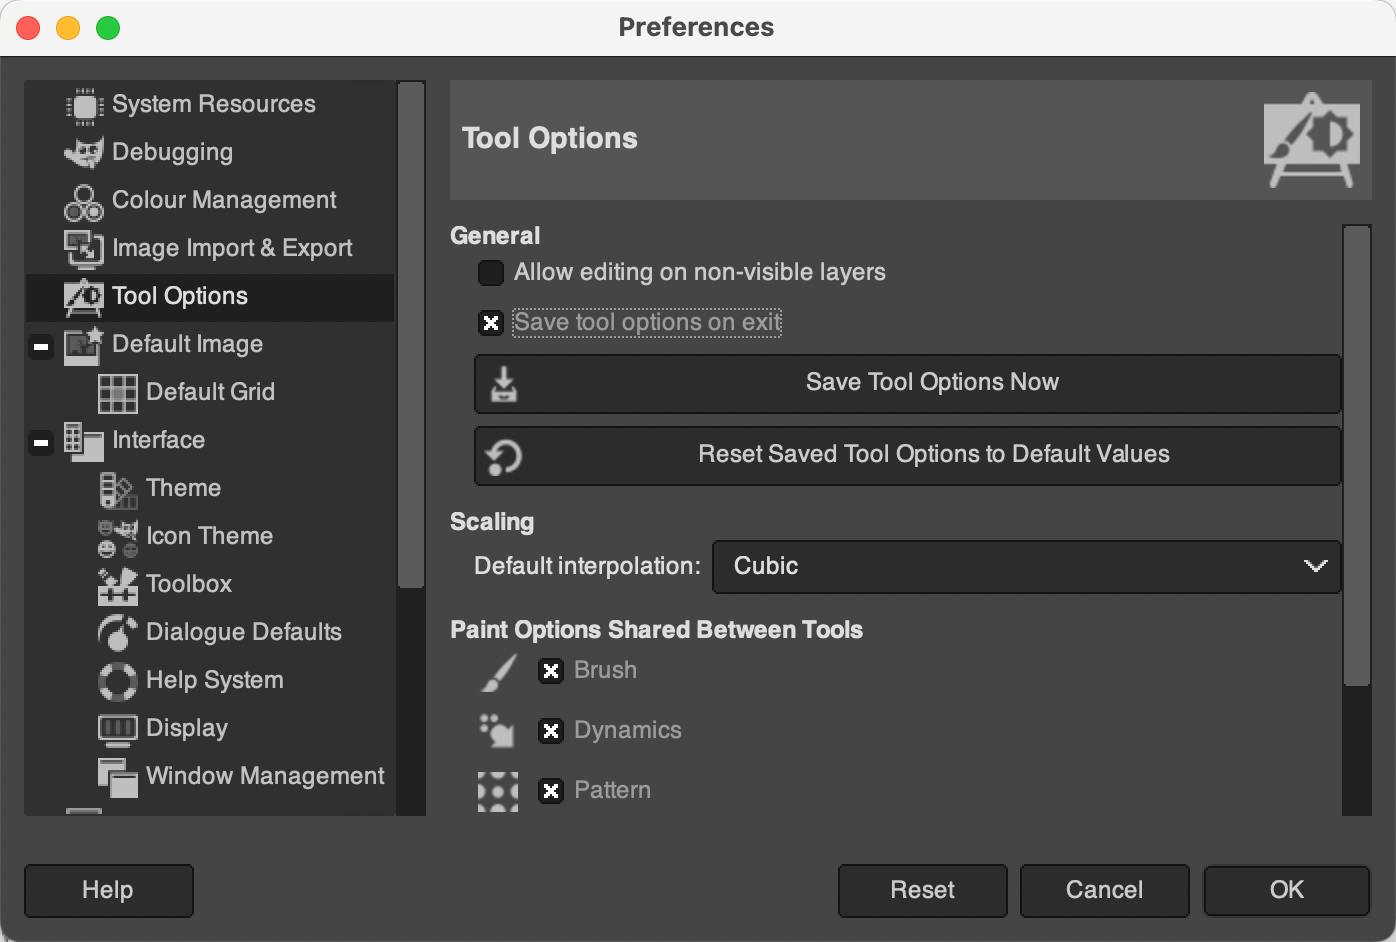
Task: Uncheck the shared Brush option
Action: (551, 671)
